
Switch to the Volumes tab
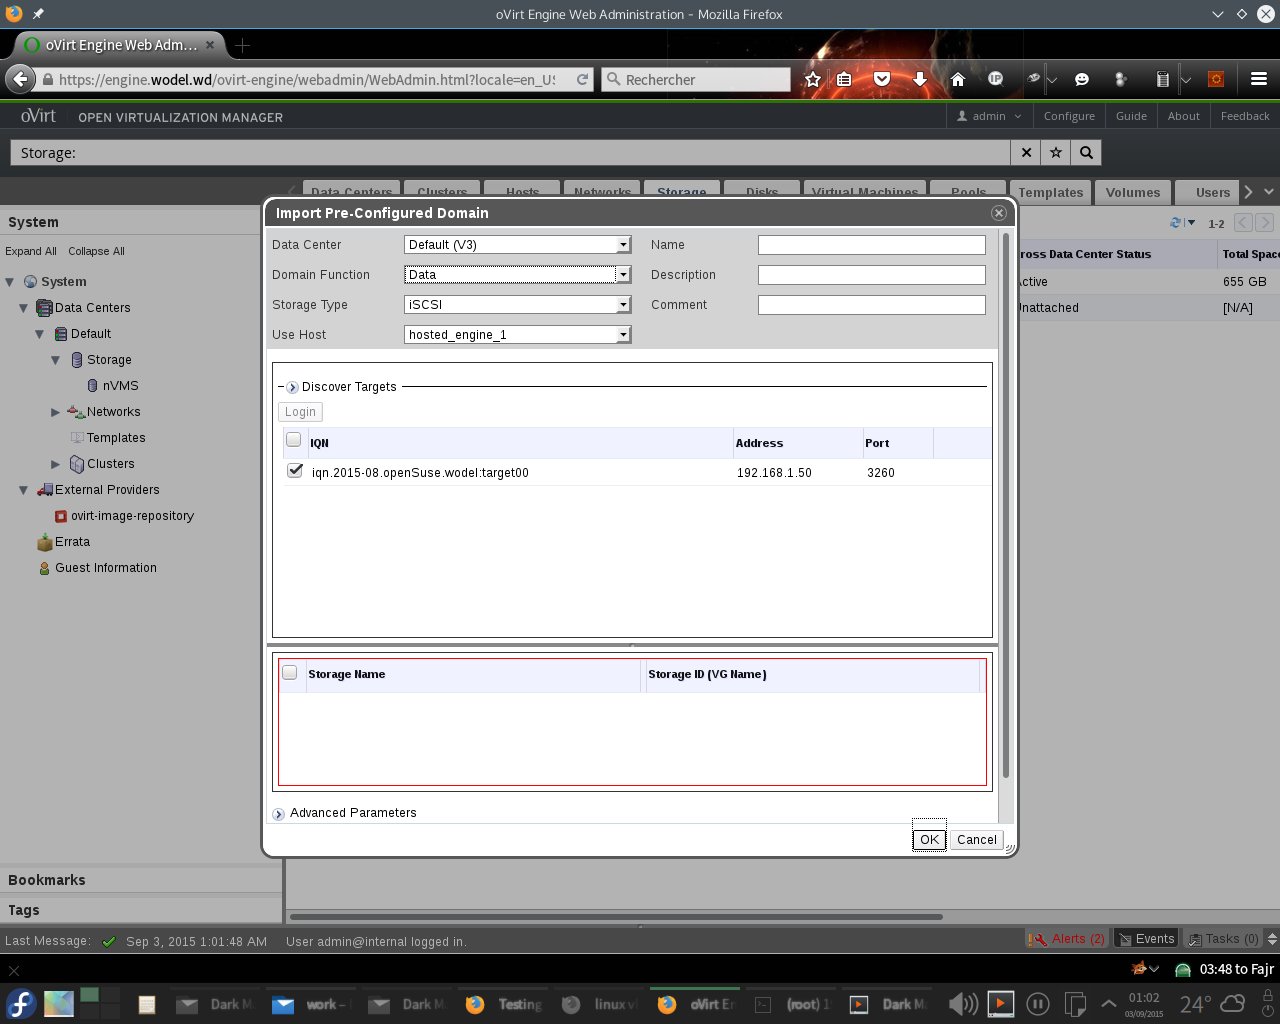1132,192
